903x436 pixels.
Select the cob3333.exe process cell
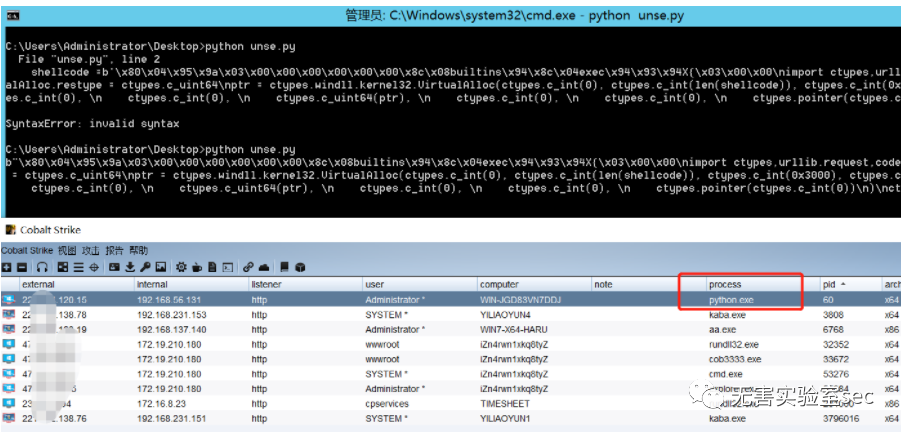(735, 359)
